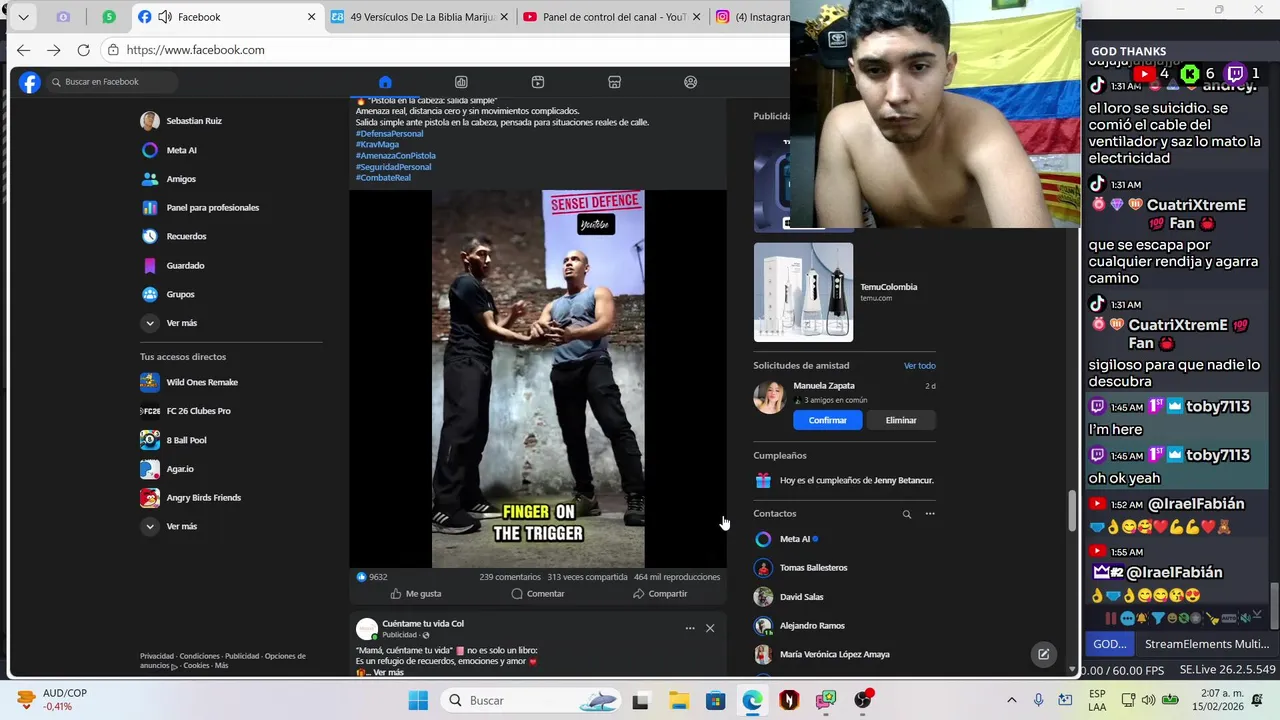This screenshot has width=1280, height=720.
Task: Click Compartir on the video post
Action: coord(660,594)
